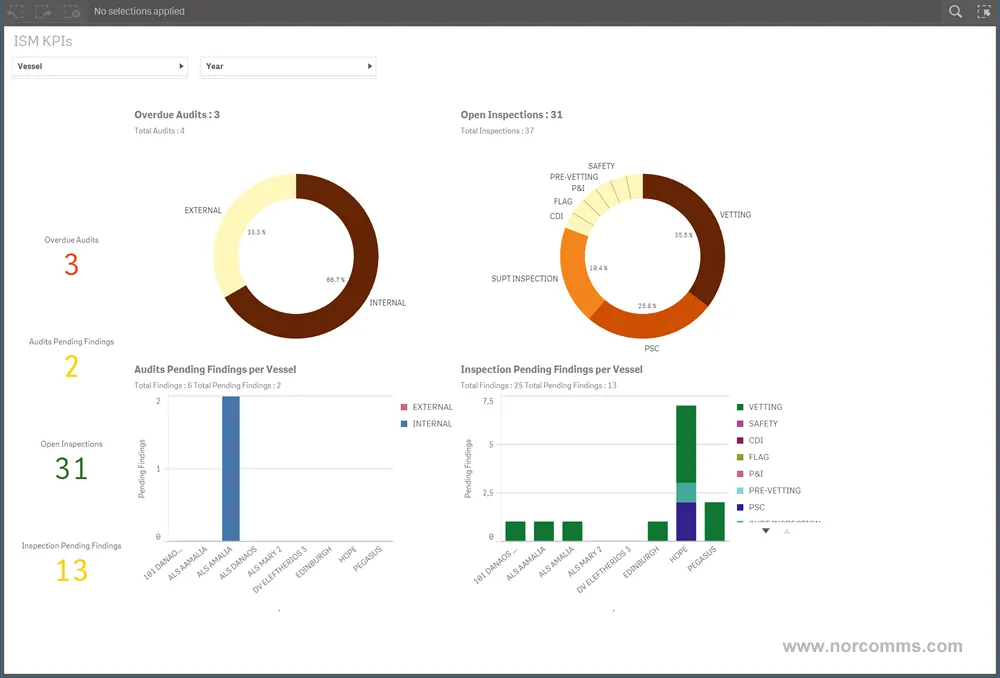1000x678 pixels.
Task: Toggle the SAFETY legend entry
Action: pyautogui.click(x=762, y=423)
